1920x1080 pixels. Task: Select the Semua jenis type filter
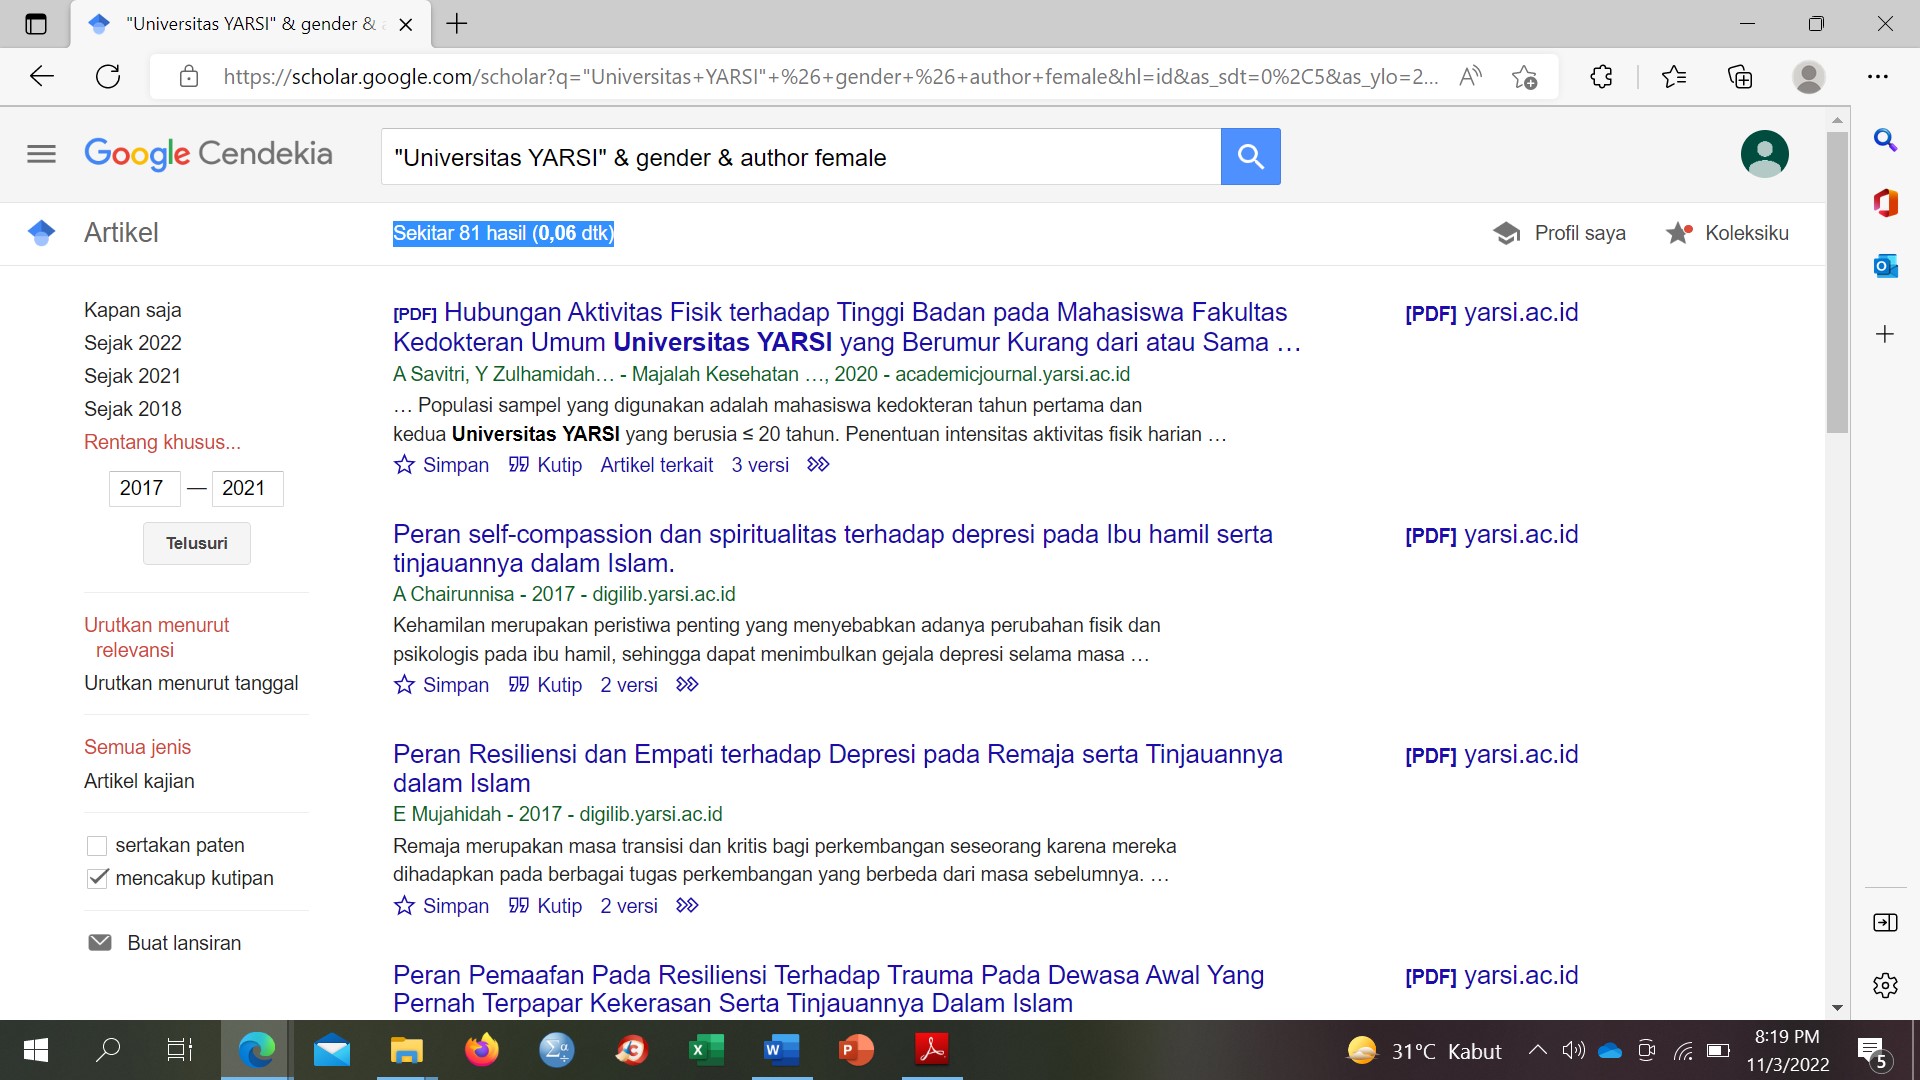(x=137, y=747)
